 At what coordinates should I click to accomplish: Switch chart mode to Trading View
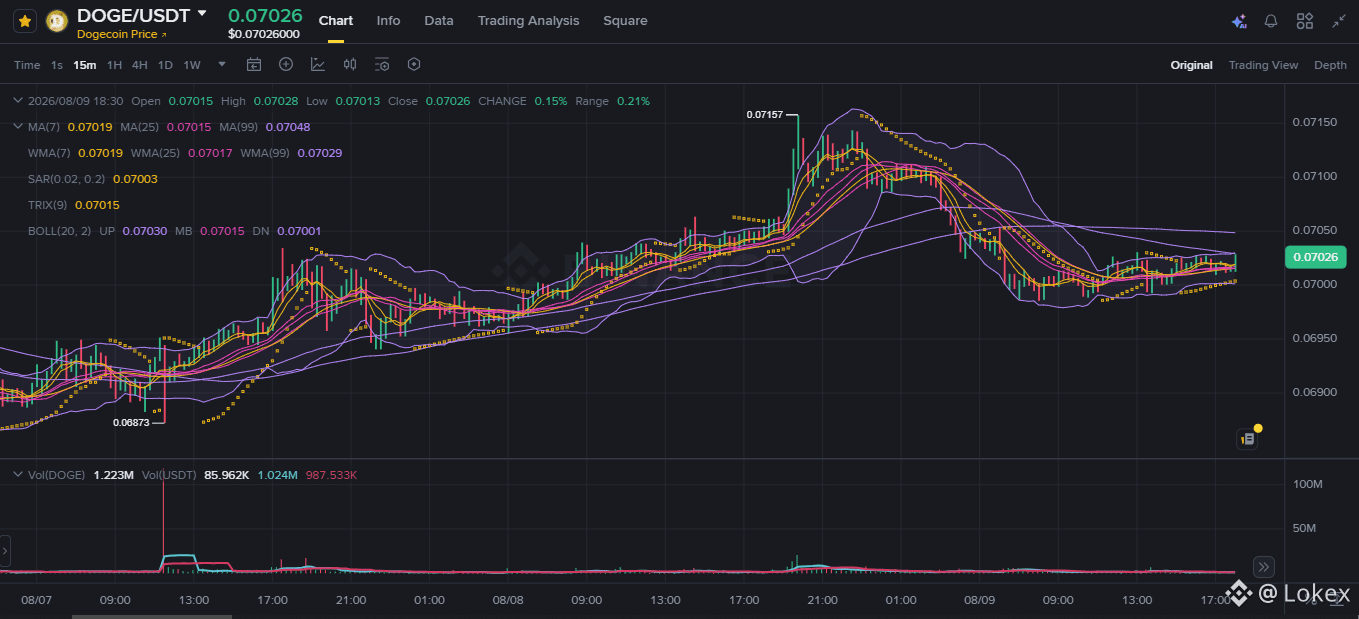(1263, 65)
